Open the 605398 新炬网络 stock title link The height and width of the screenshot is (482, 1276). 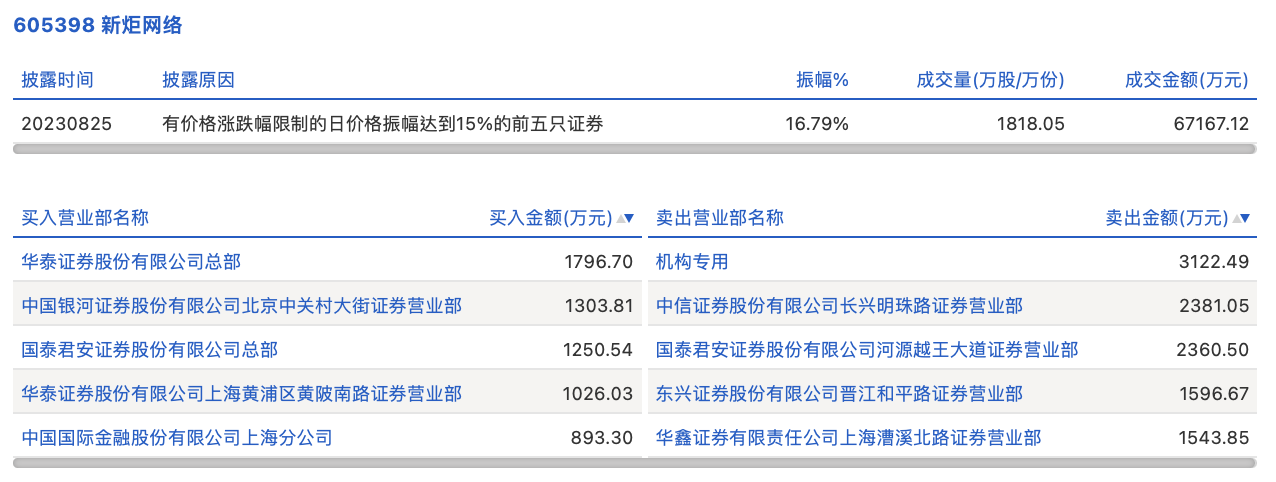(x=98, y=26)
